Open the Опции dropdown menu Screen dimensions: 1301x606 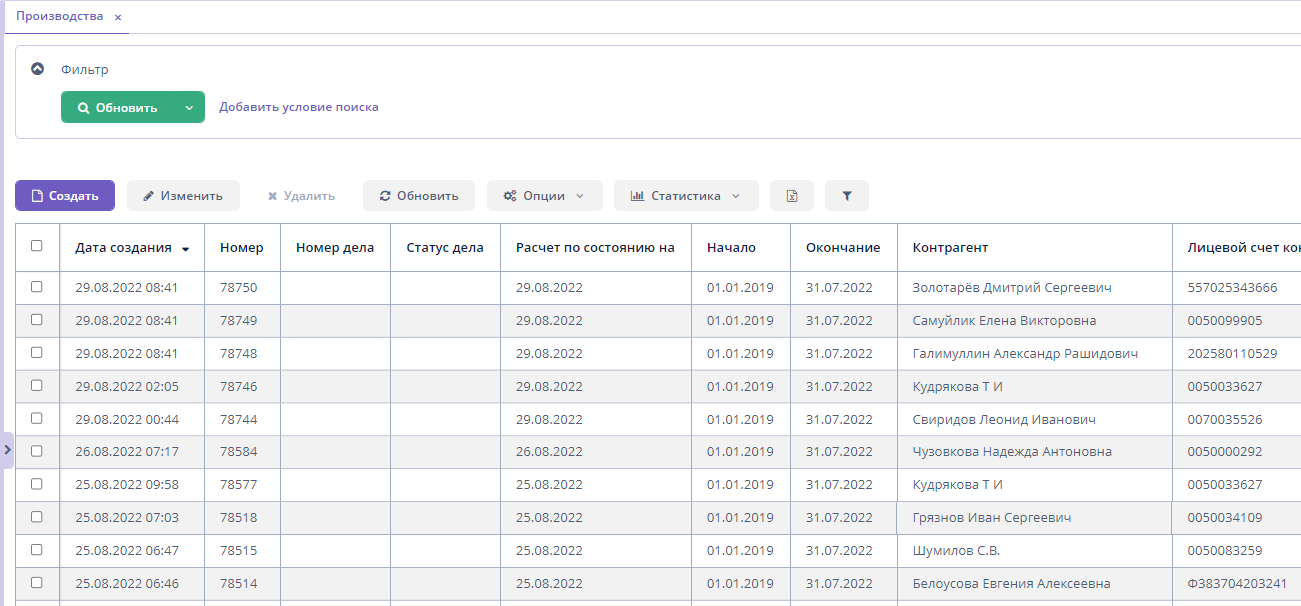click(x=544, y=196)
